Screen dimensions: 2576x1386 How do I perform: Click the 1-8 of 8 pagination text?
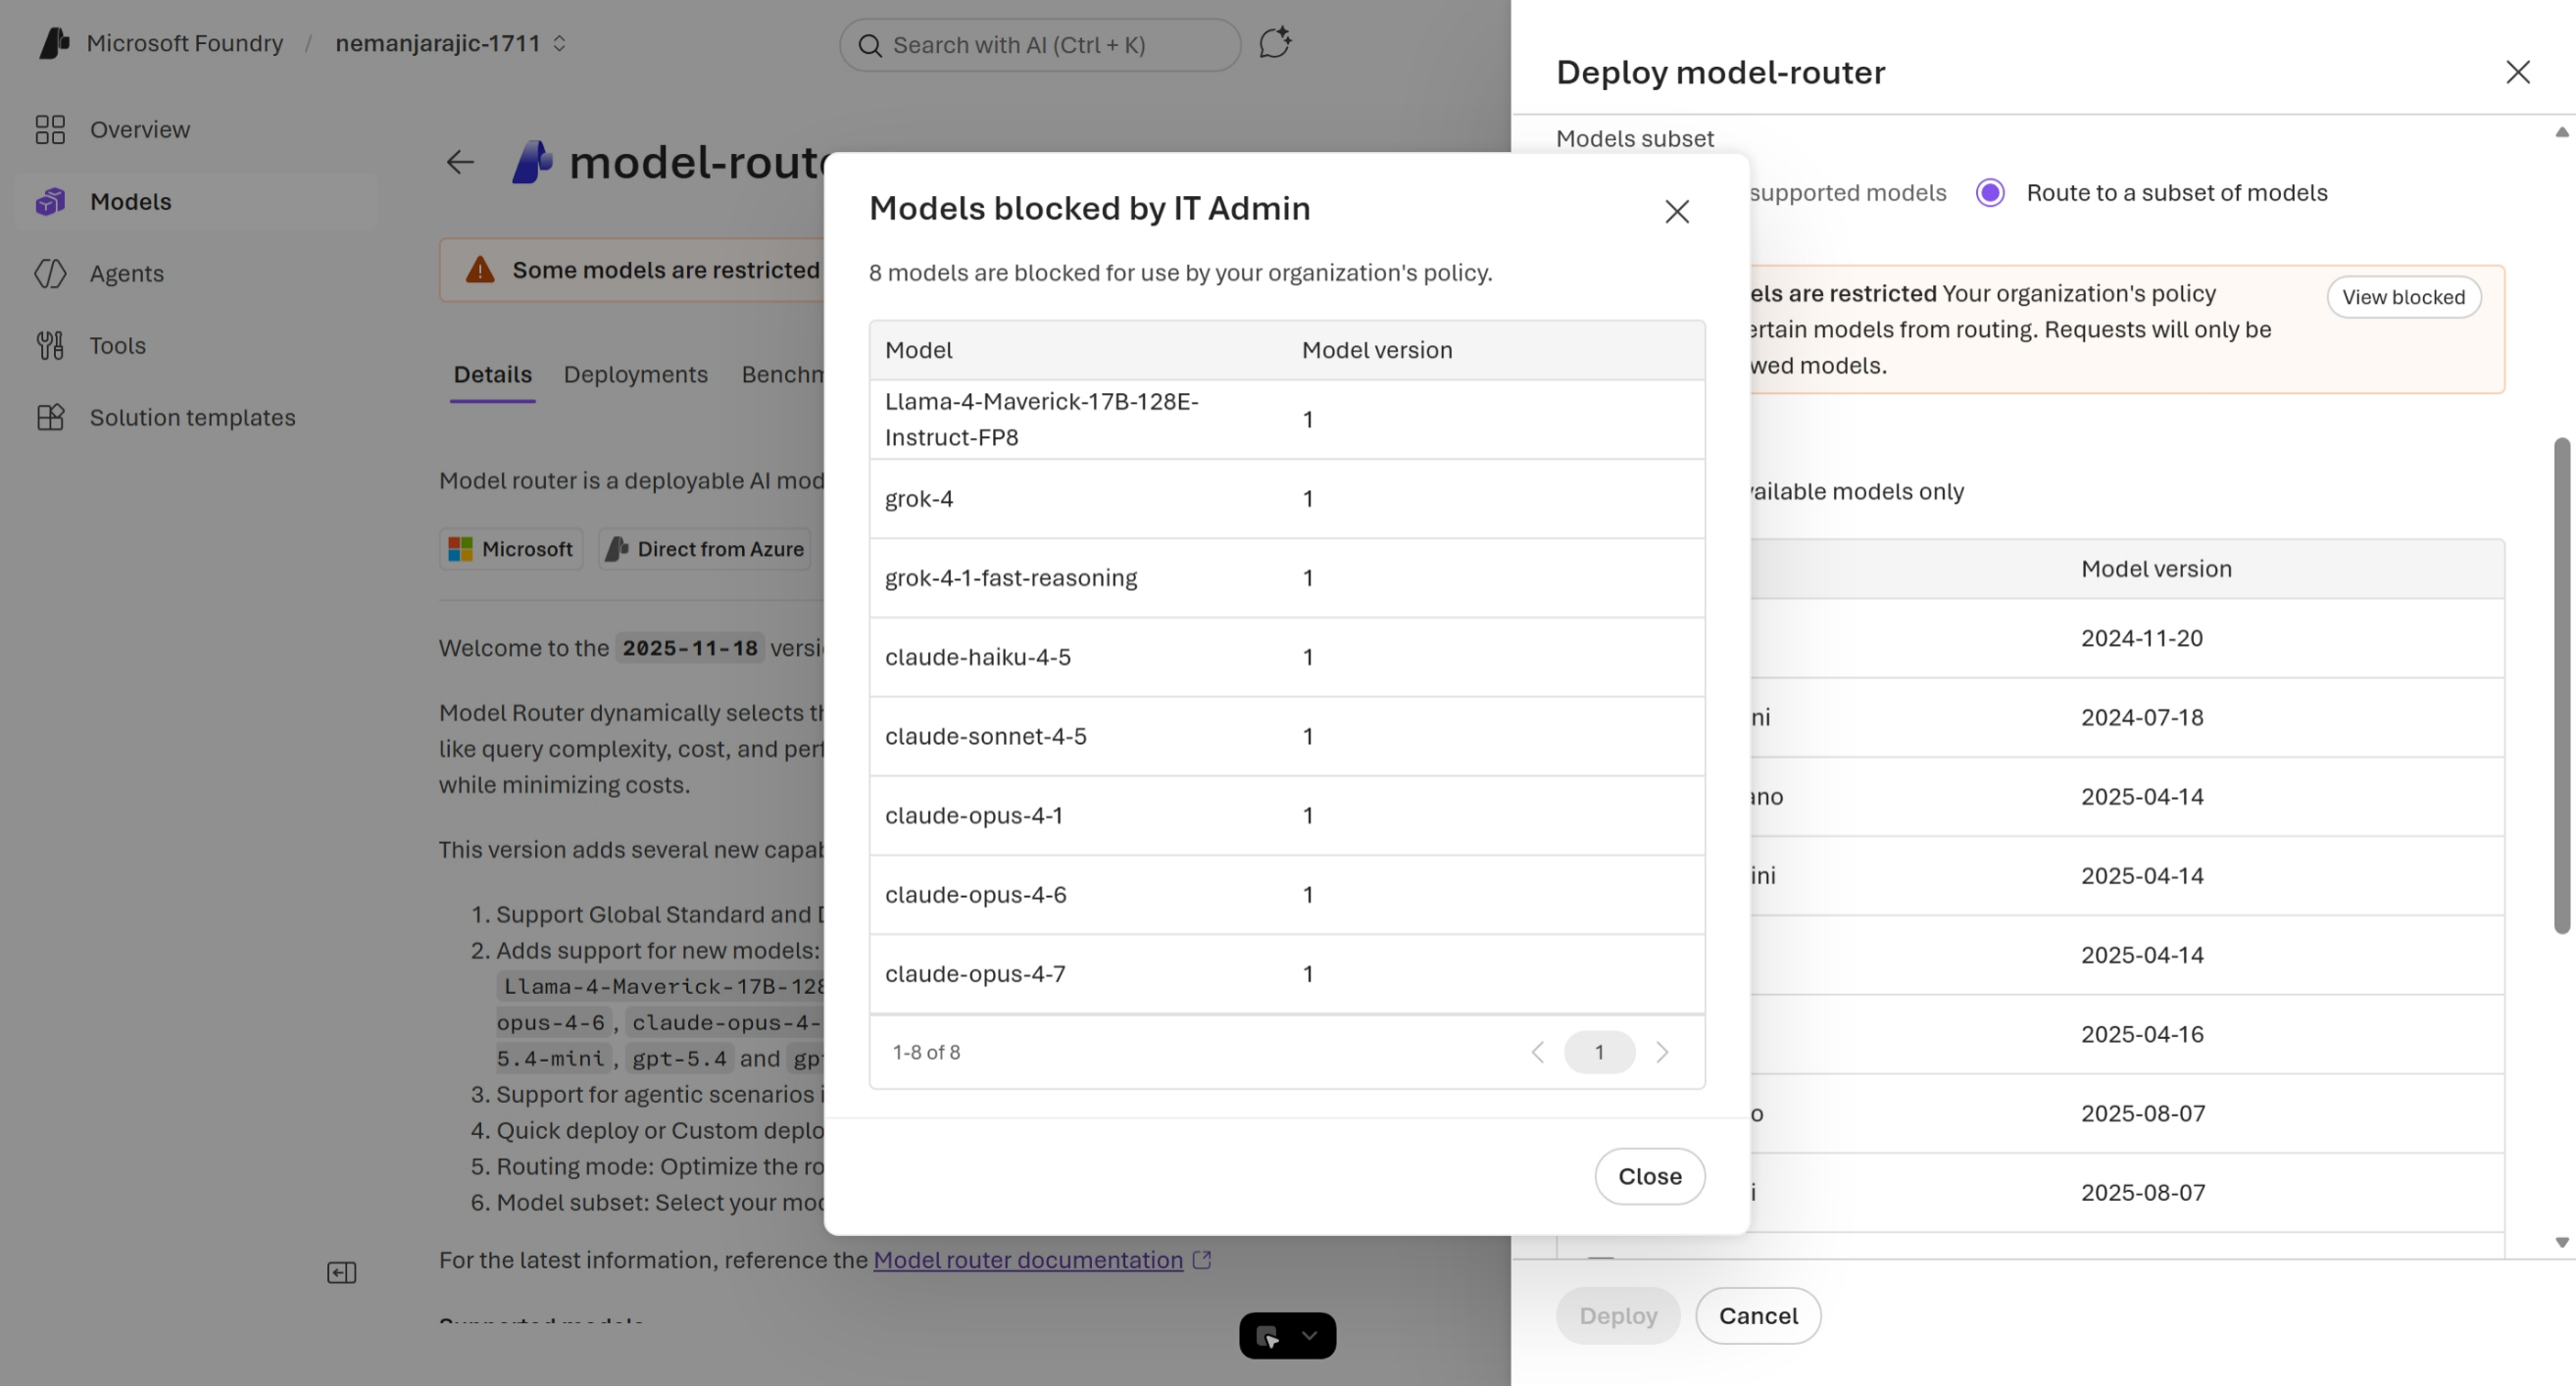(926, 1052)
